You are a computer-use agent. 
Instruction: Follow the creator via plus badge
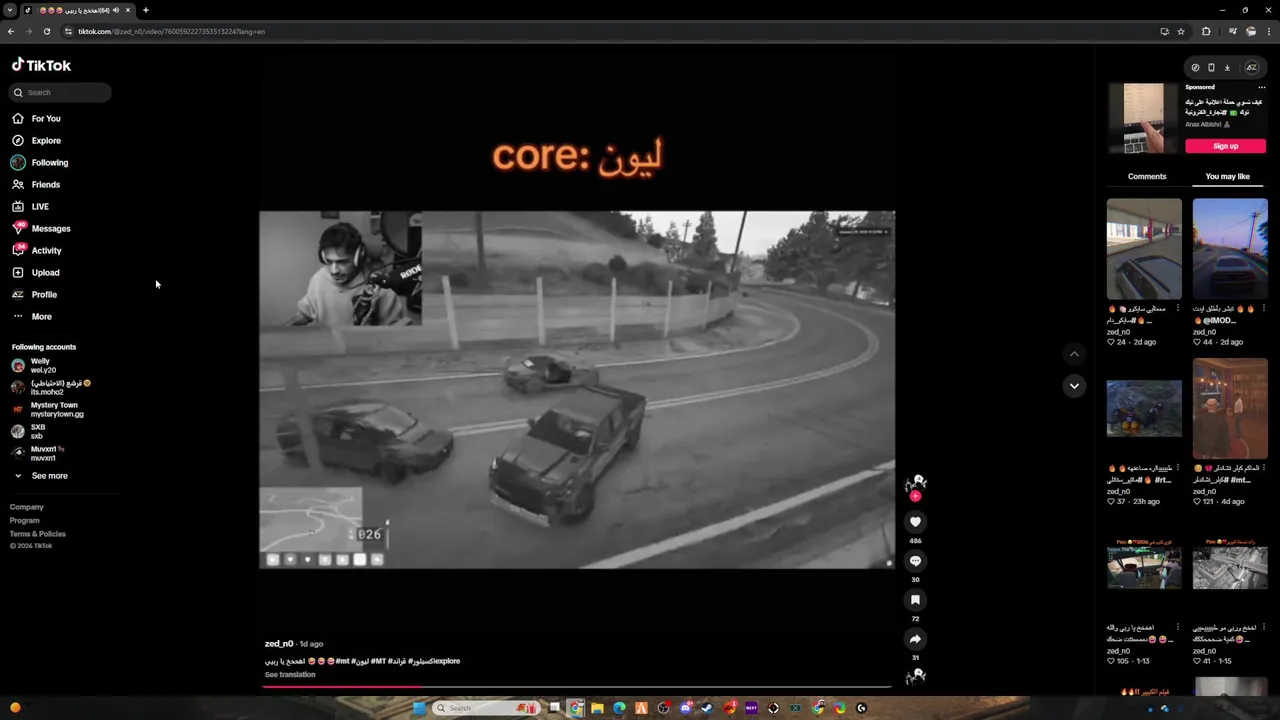coord(915,496)
